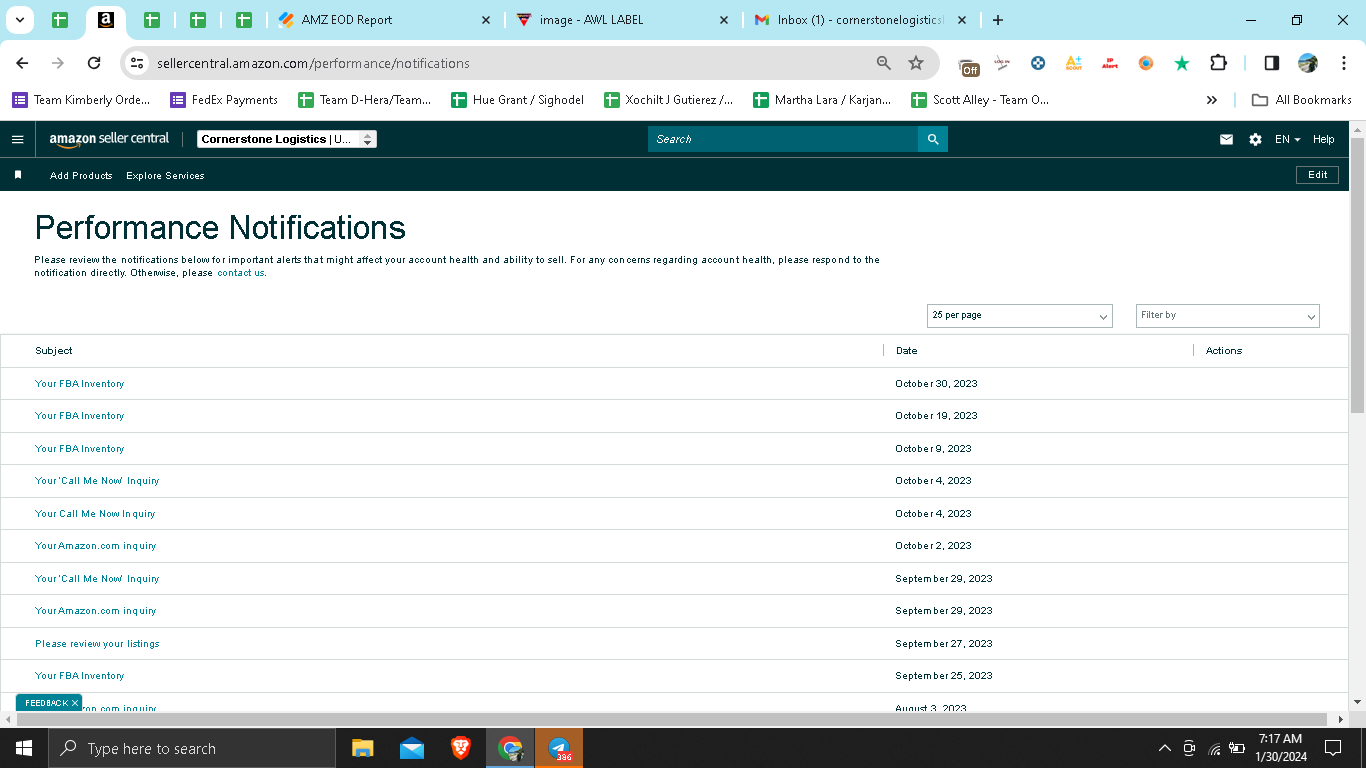
Task: Open the buyer messages envelope icon
Action: [x=1226, y=139]
